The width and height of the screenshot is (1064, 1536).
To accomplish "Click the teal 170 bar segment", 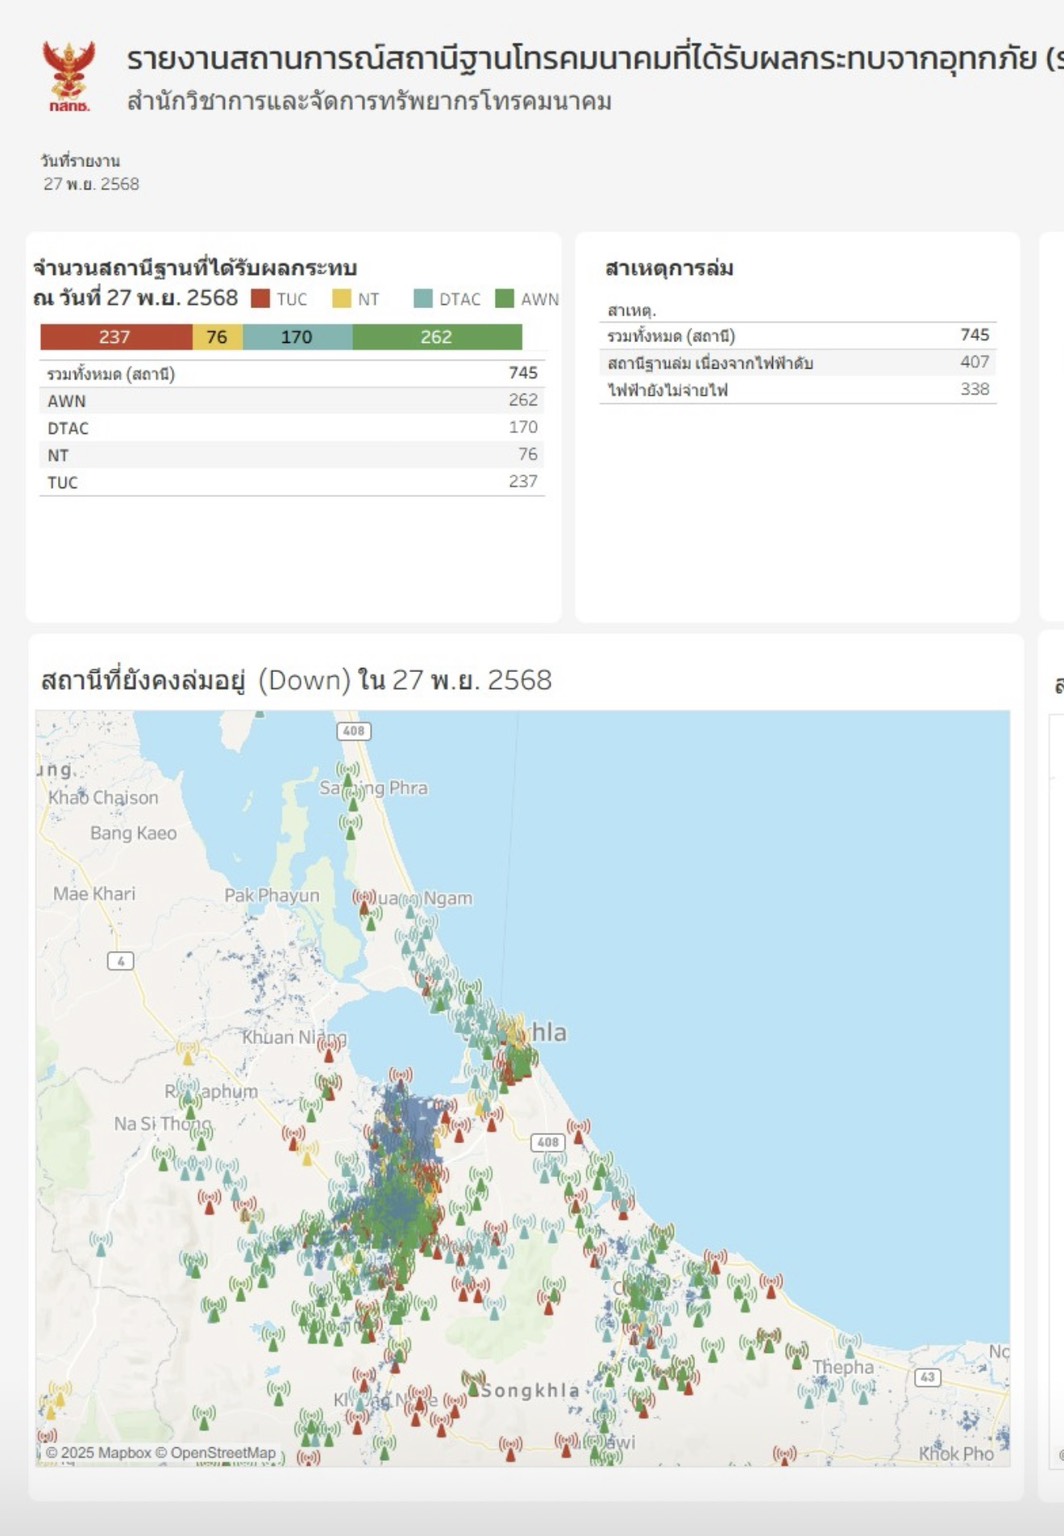I will 297,337.
